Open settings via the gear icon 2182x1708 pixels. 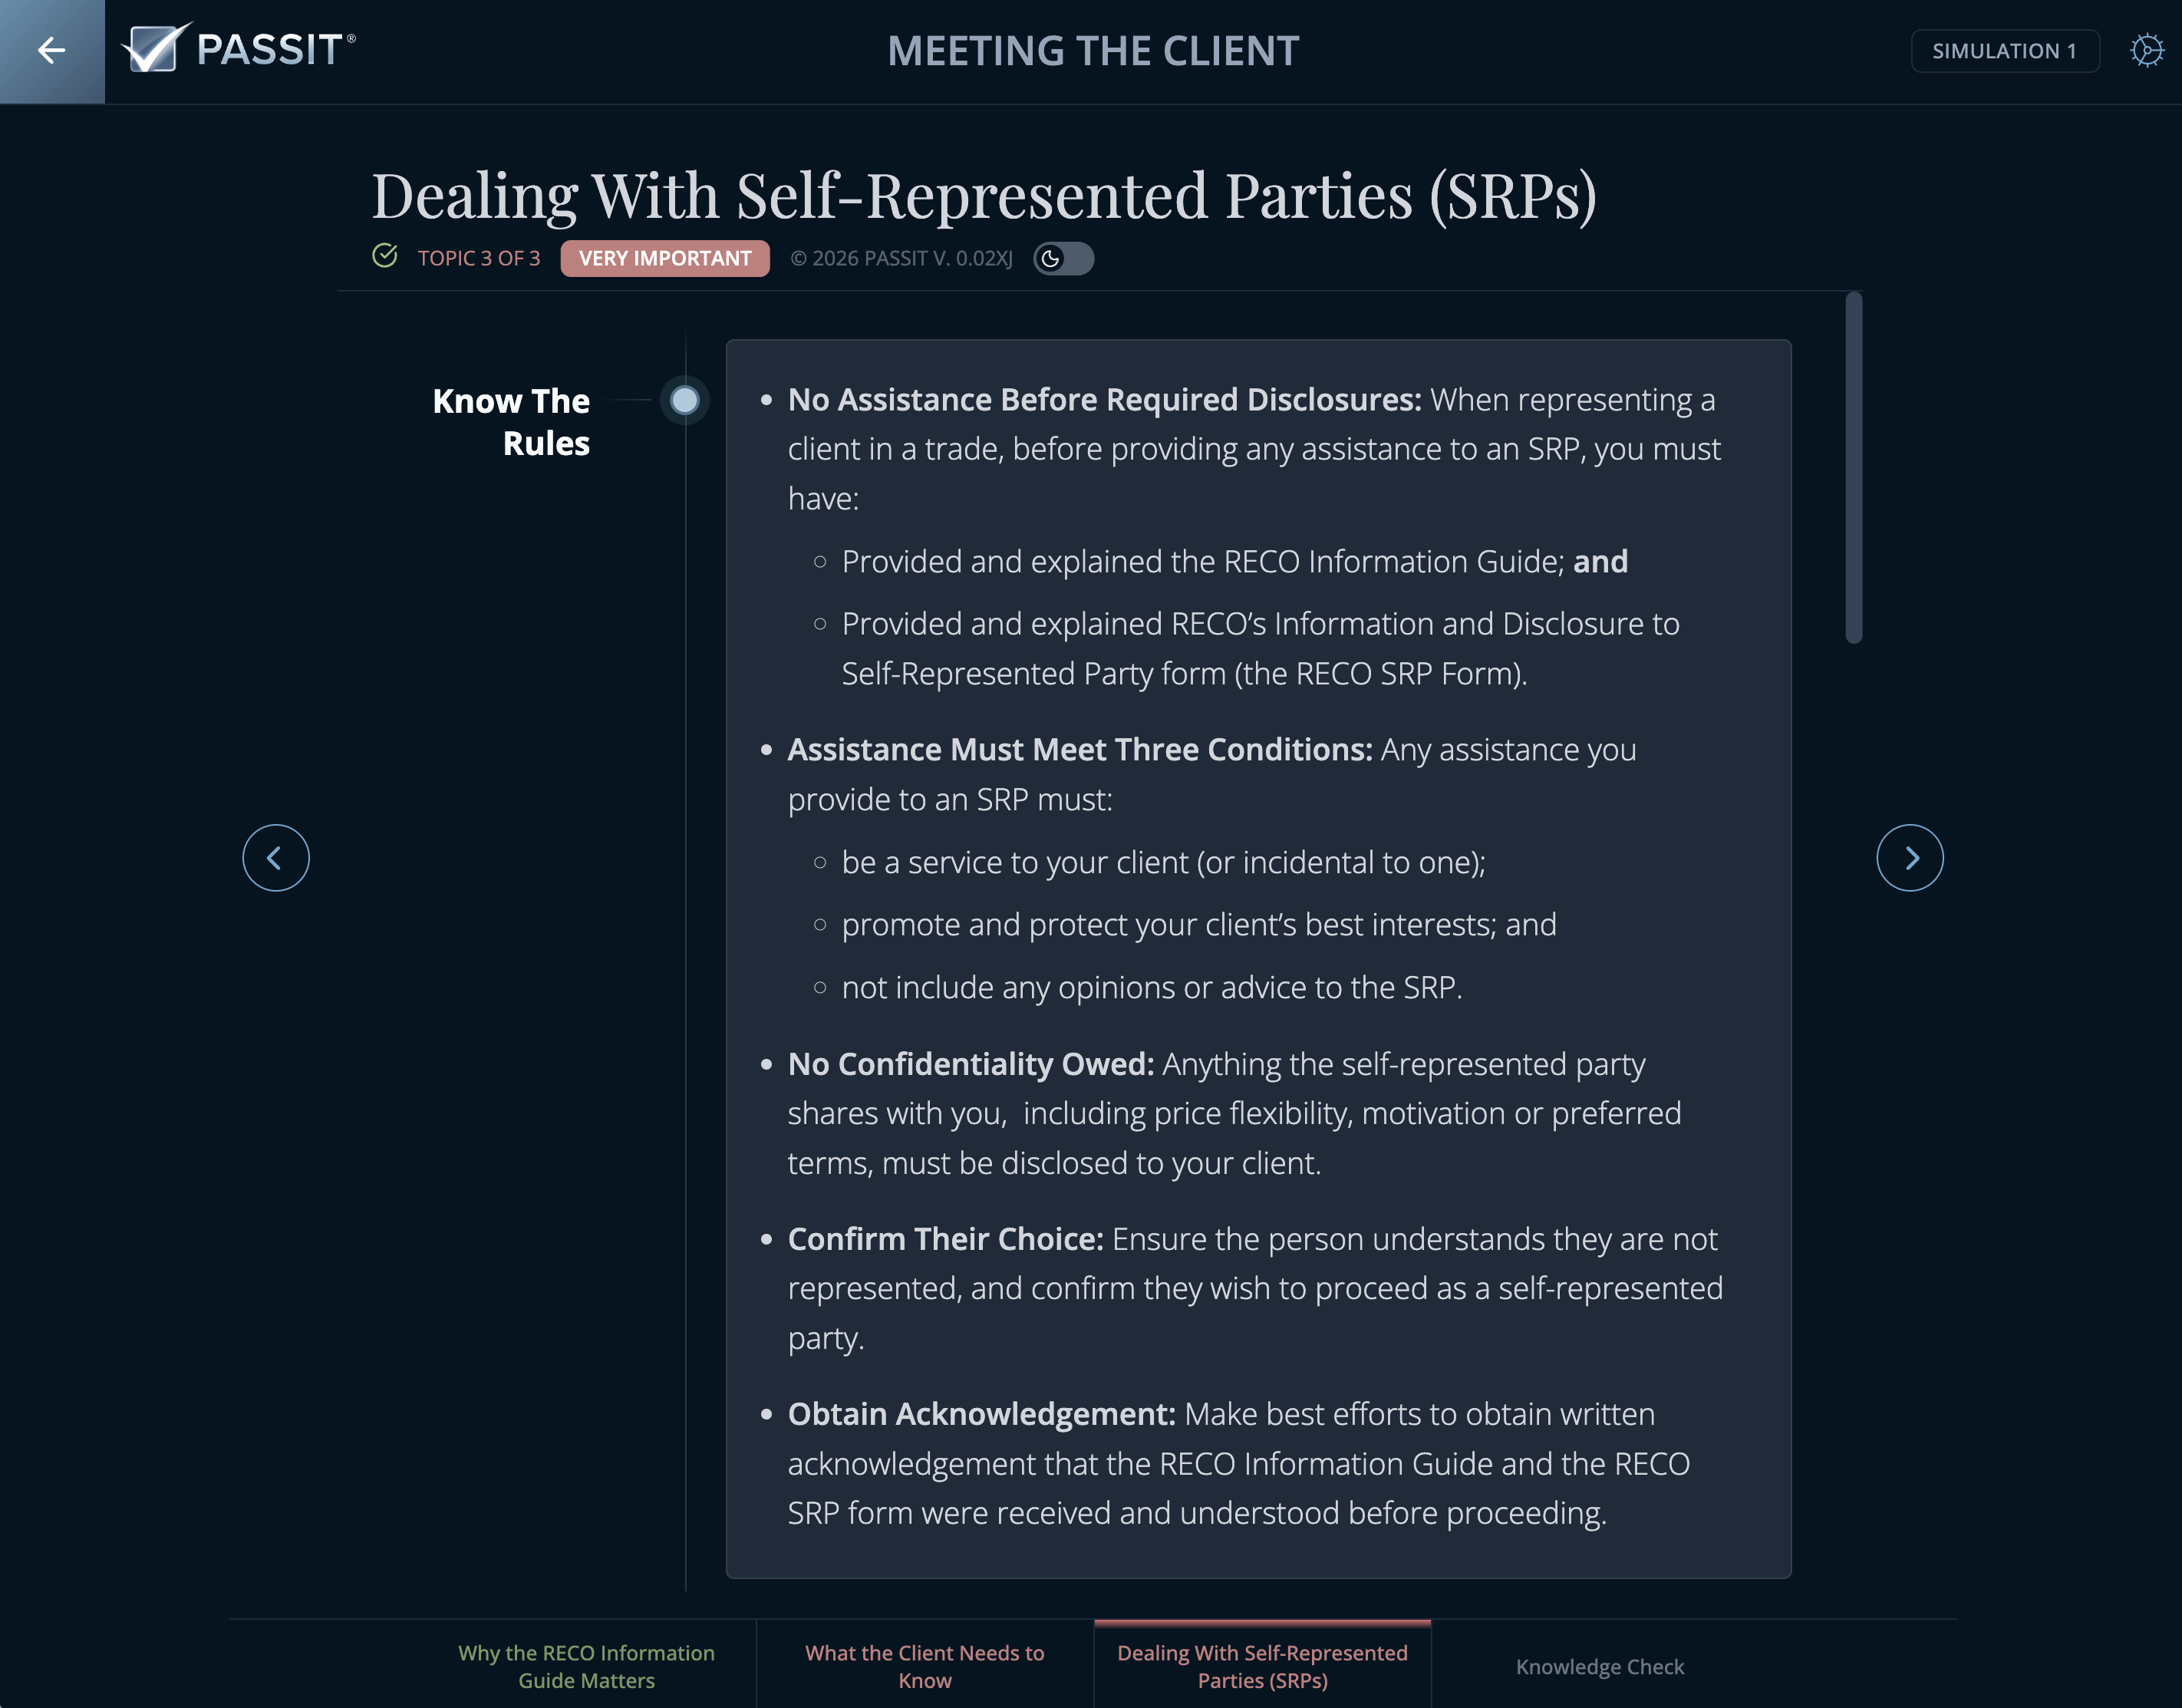click(2146, 51)
